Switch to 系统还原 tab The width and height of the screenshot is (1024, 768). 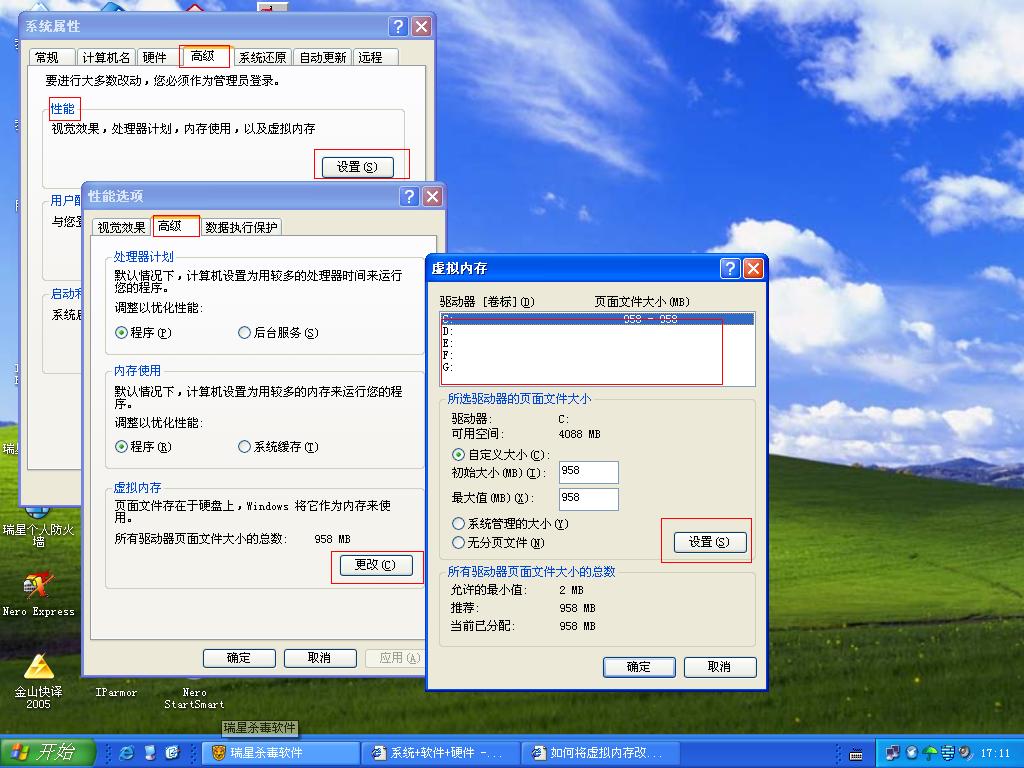(262, 57)
